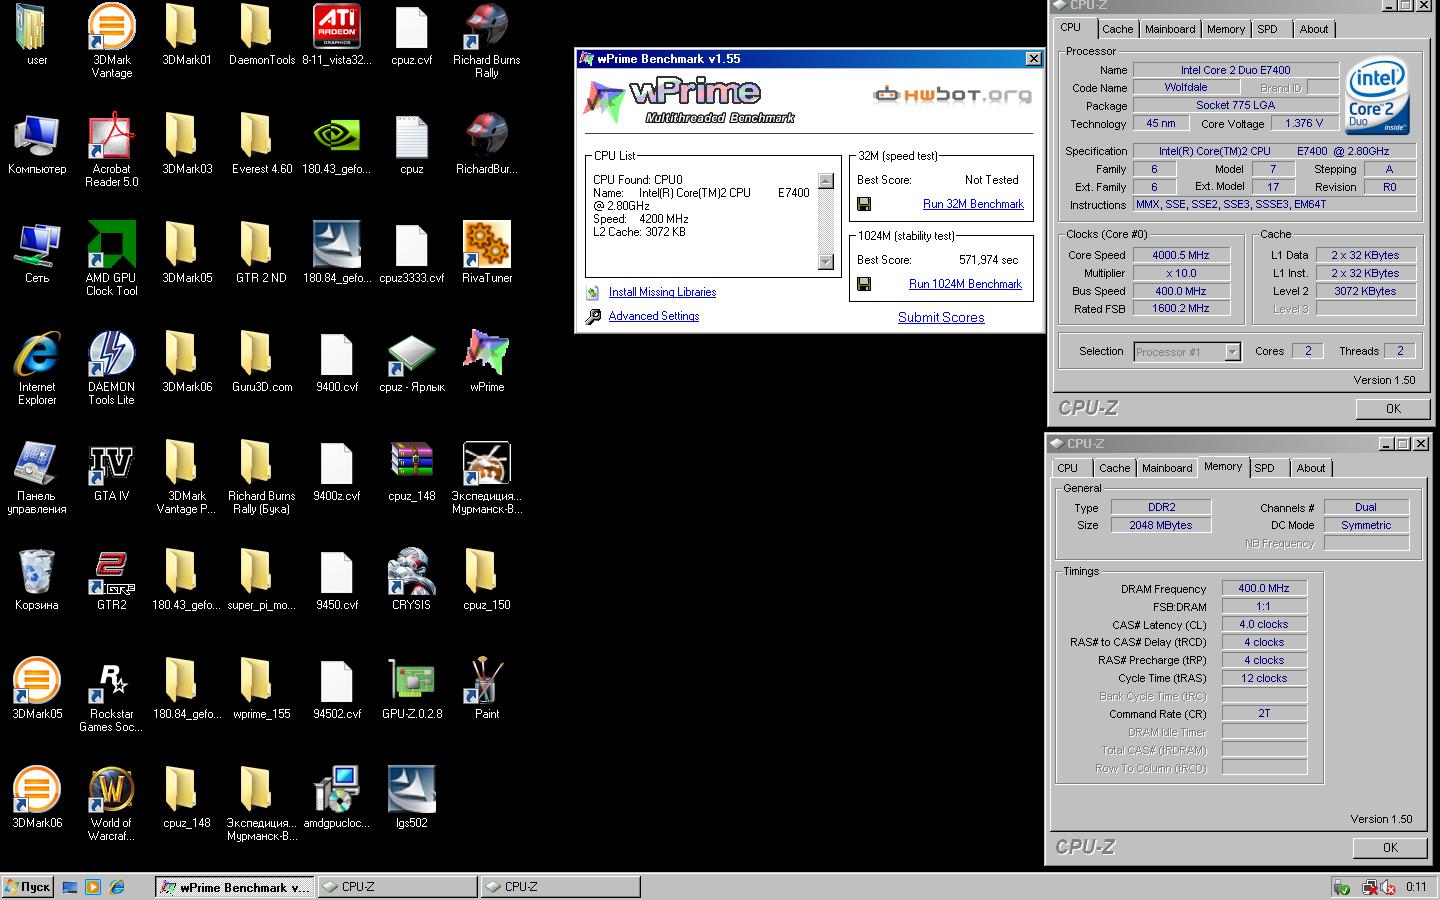The image size is (1440, 900).
Task: Open the Start (Пуск) menu
Action: [x=28, y=887]
